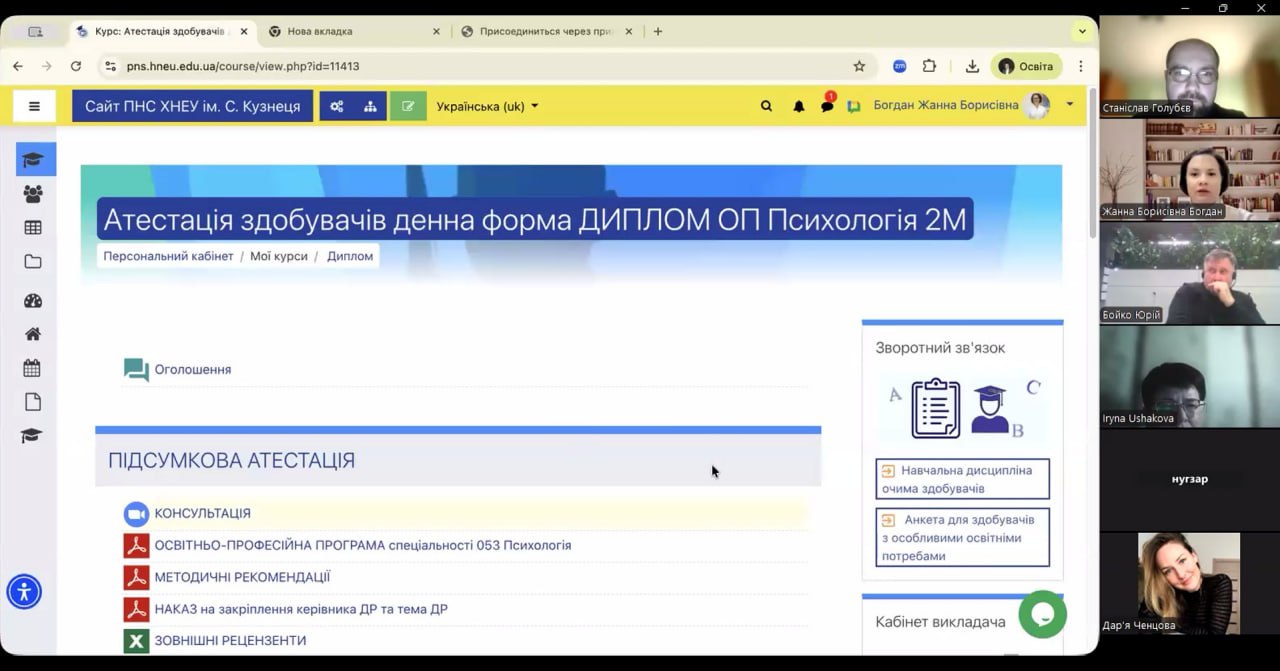Click Мої курси in the breadcrumb

pyautogui.click(x=278, y=256)
